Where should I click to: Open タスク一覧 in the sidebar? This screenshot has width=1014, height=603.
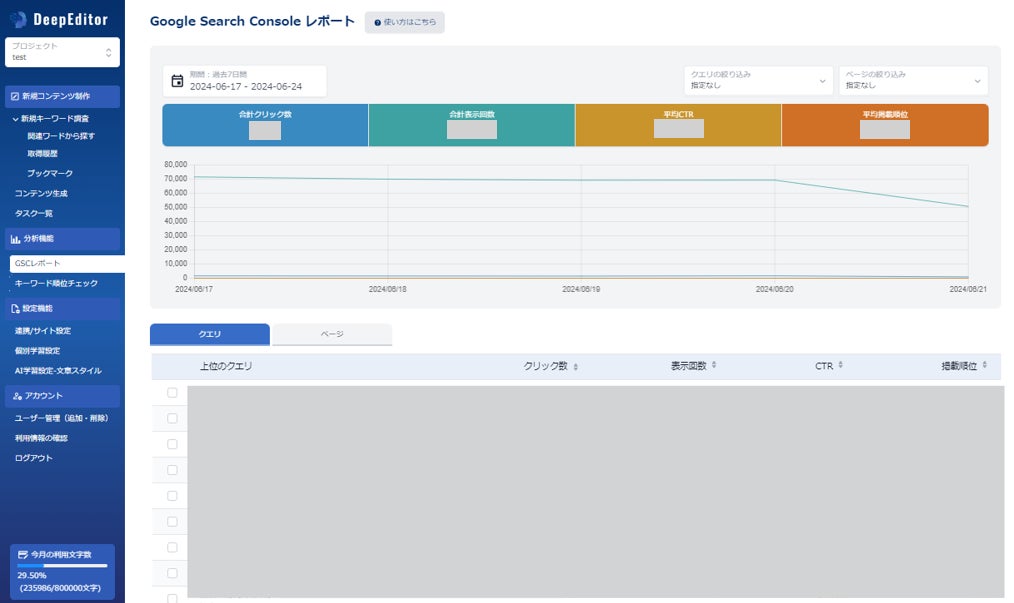coord(34,214)
